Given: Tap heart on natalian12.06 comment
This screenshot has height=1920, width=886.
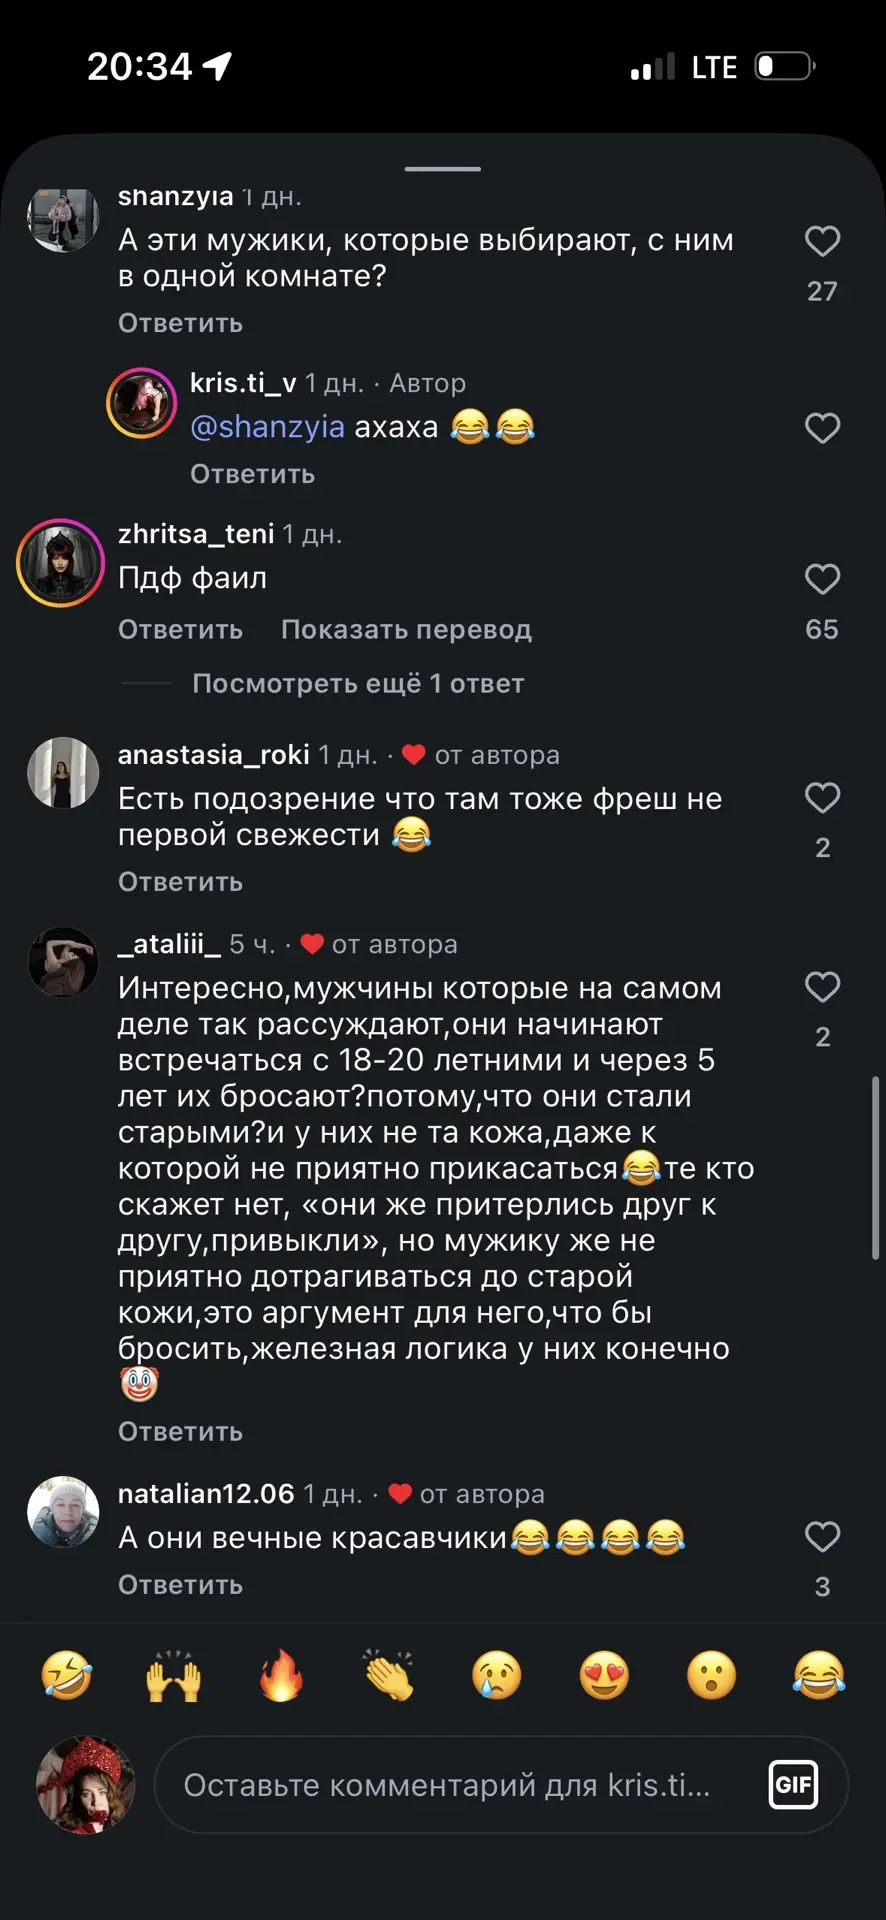Looking at the screenshot, I should tap(822, 1537).
